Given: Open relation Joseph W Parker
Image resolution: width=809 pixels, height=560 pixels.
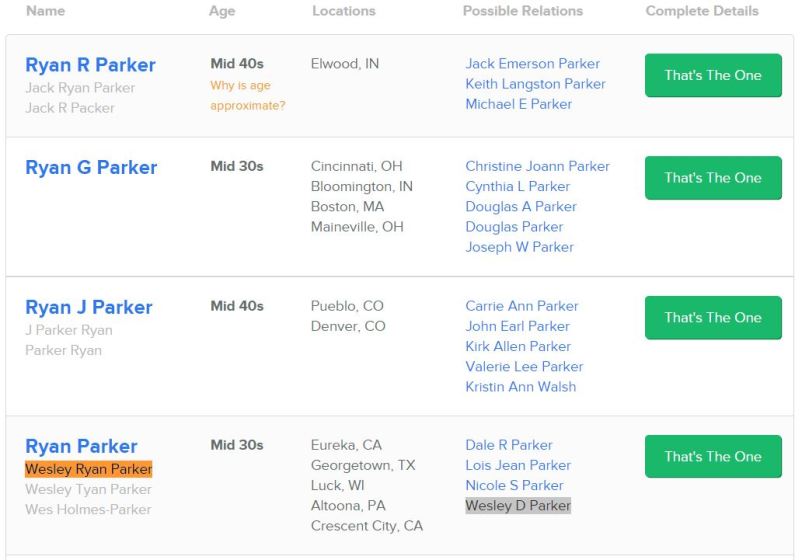Looking at the screenshot, I should (x=519, y=247).
